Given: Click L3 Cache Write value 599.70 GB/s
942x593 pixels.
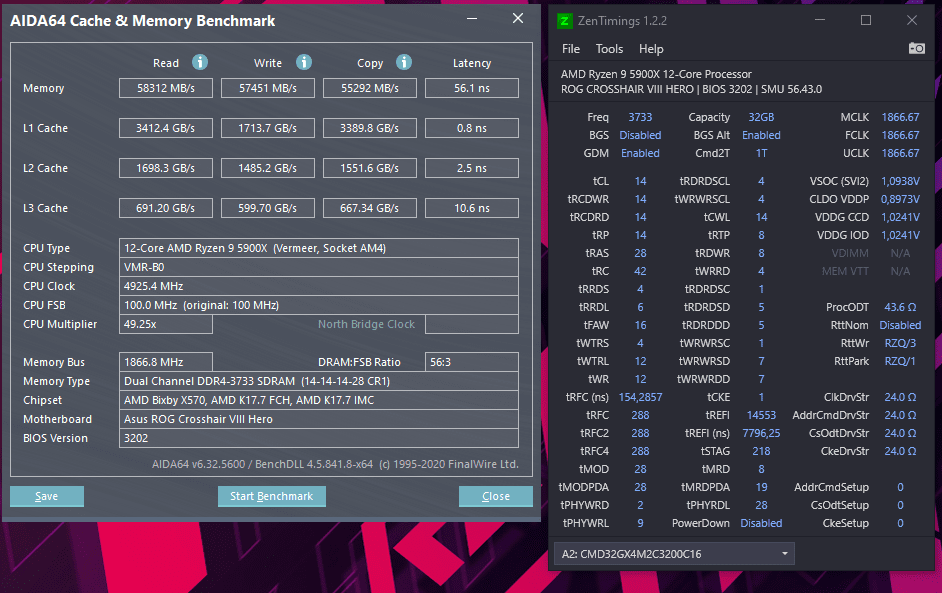Looking at the screenshot, I should [268, 208].
